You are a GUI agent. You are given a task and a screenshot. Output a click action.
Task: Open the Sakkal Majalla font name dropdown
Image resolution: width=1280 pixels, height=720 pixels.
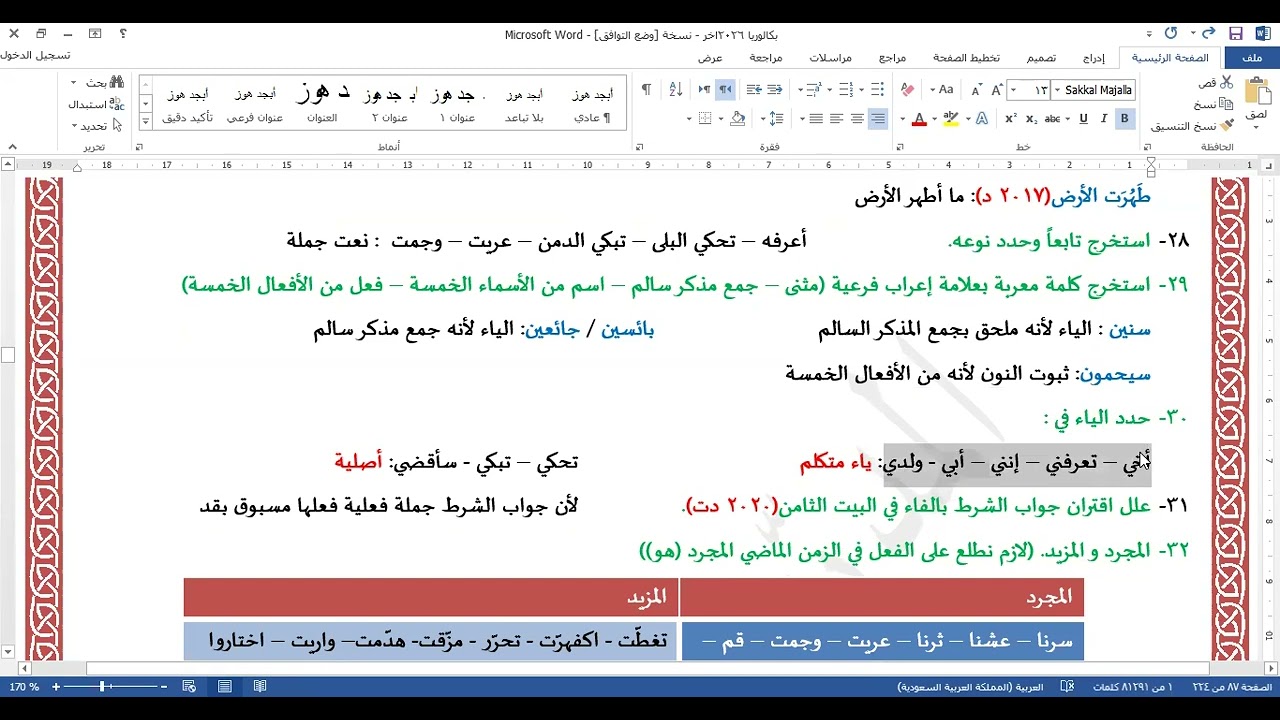coord(1057,90)
